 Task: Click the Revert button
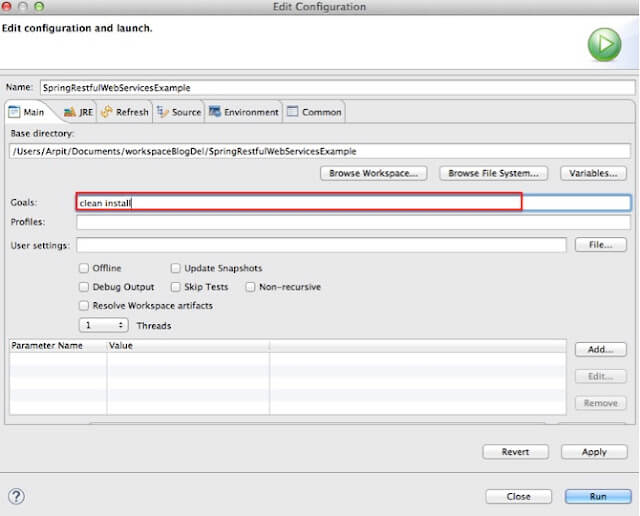tap(516, 452)
